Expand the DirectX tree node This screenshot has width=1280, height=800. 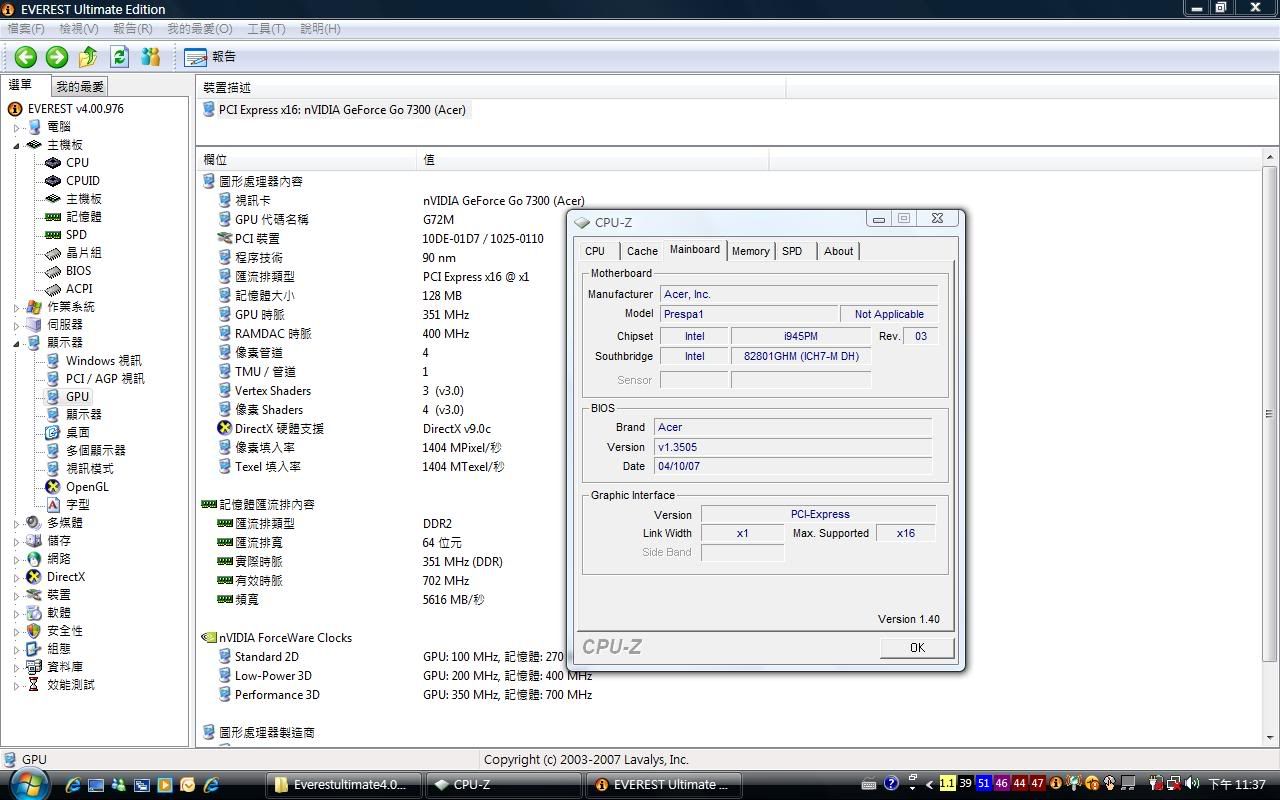pos(17,577)
